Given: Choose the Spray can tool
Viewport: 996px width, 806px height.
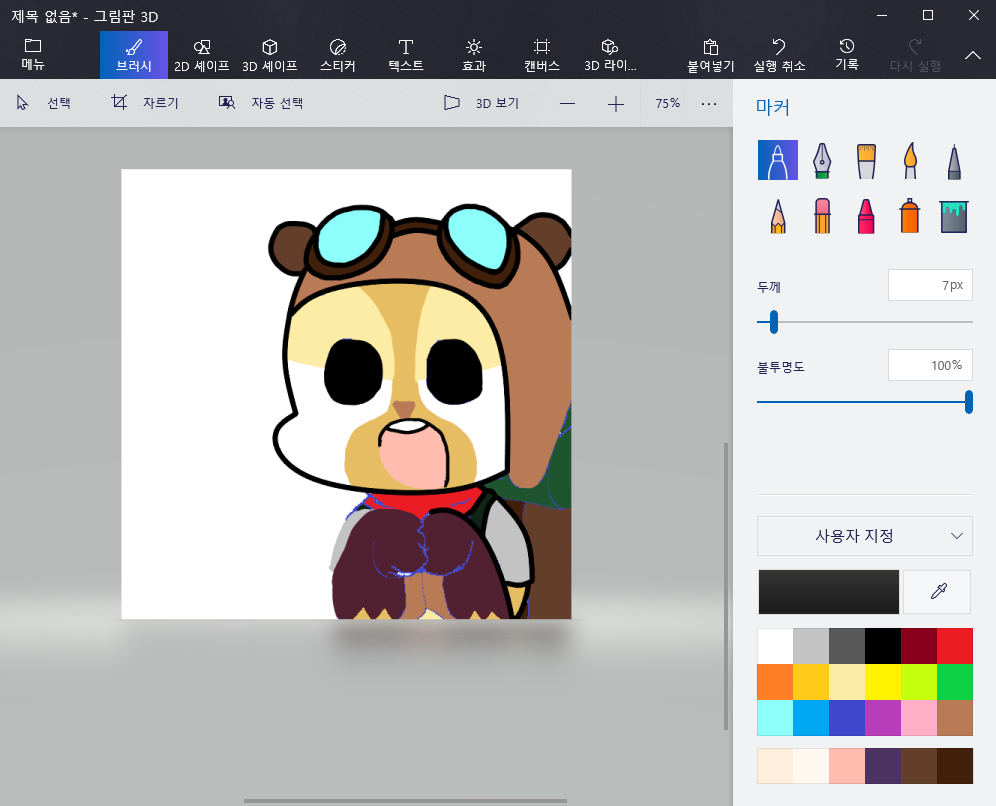Looking at the screenshot, I should [910, 215].
